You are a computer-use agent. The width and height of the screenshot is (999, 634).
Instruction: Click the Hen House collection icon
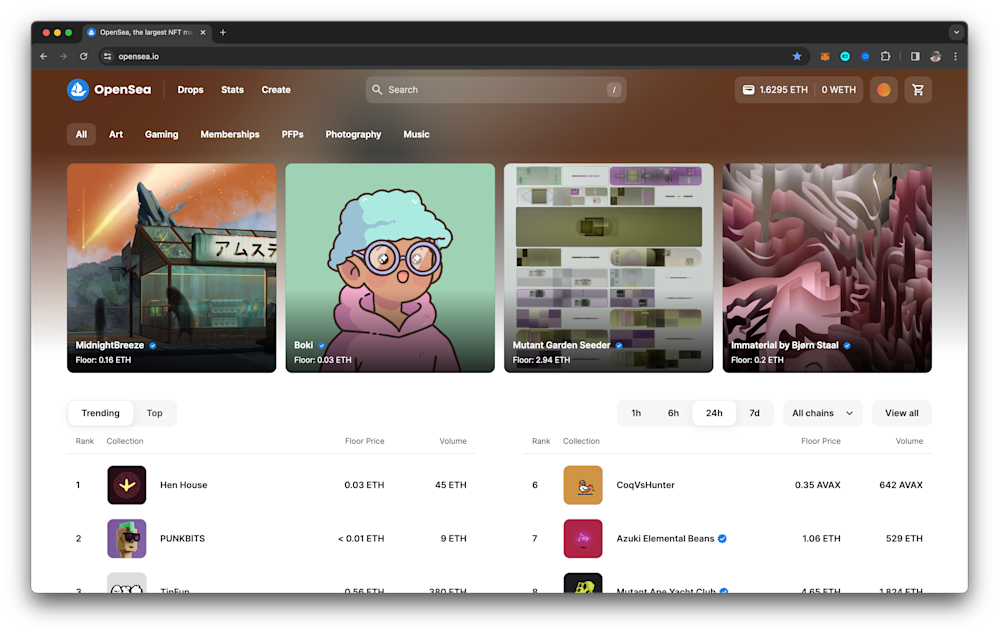pyautogui.click(x=127, y=485)
